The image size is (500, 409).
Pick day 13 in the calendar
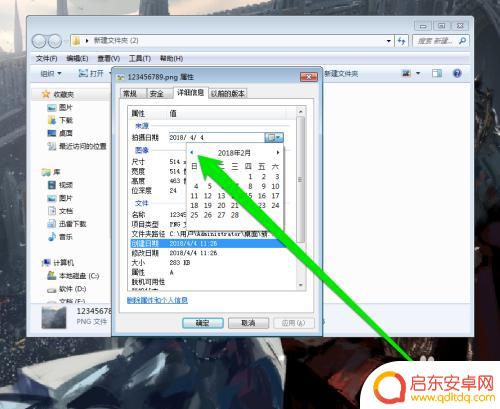coord(221,196)
